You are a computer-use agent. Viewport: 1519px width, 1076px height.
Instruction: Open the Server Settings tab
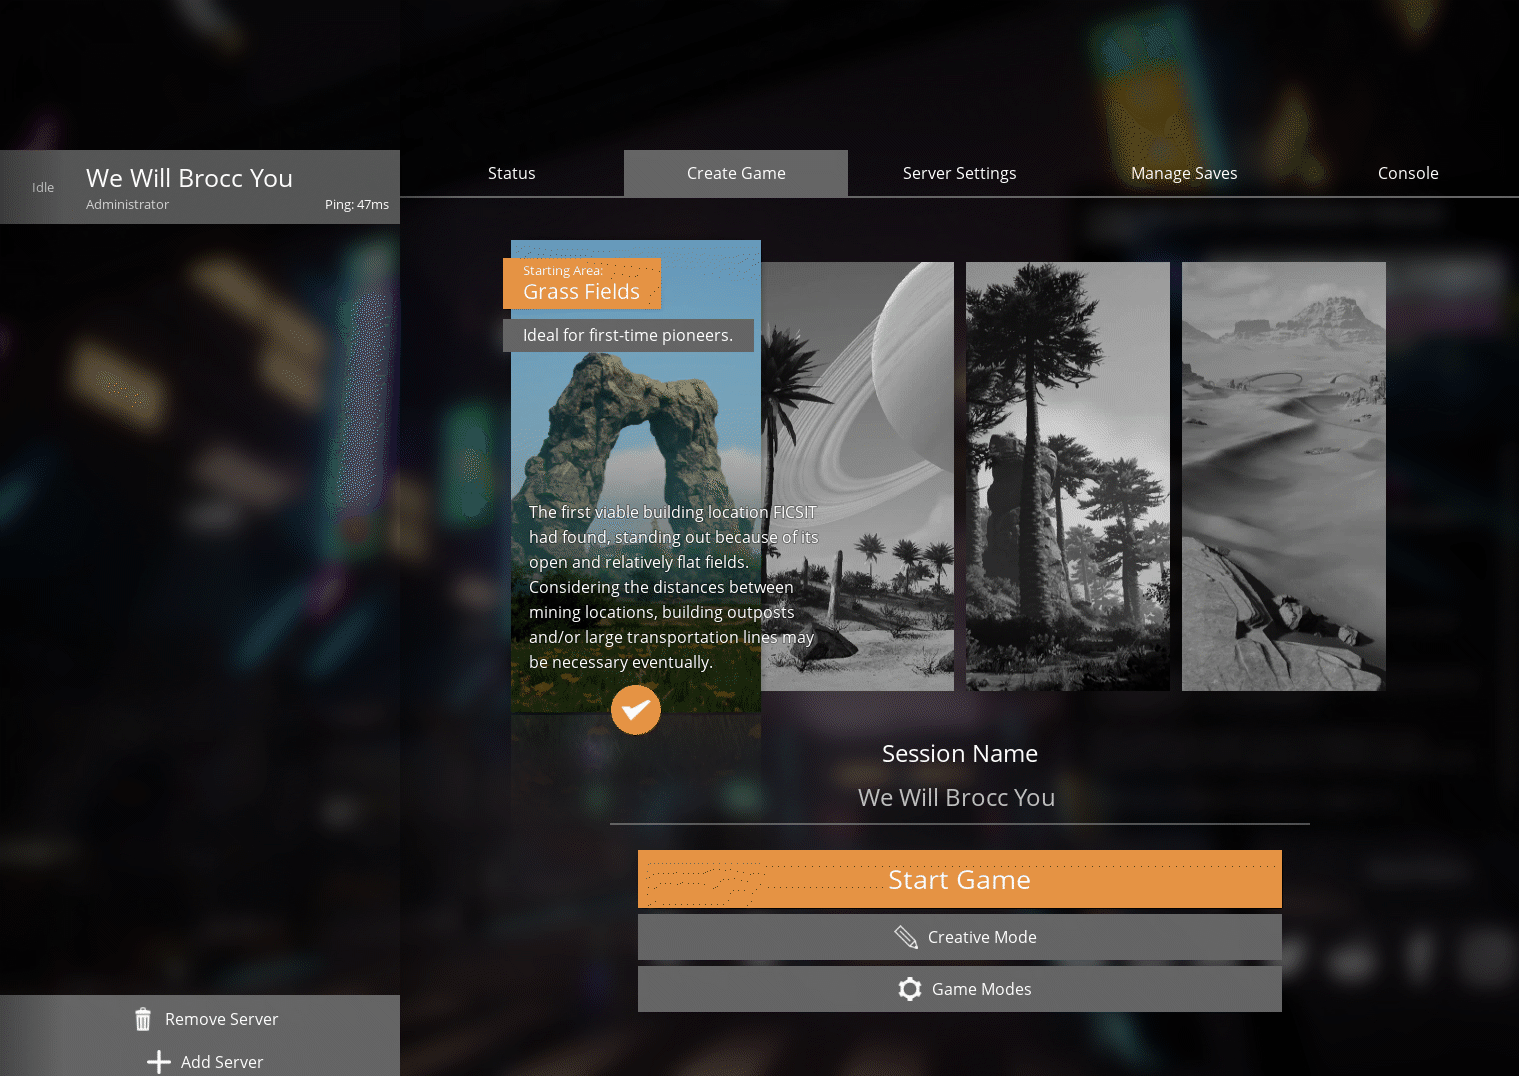pos(960,173)
